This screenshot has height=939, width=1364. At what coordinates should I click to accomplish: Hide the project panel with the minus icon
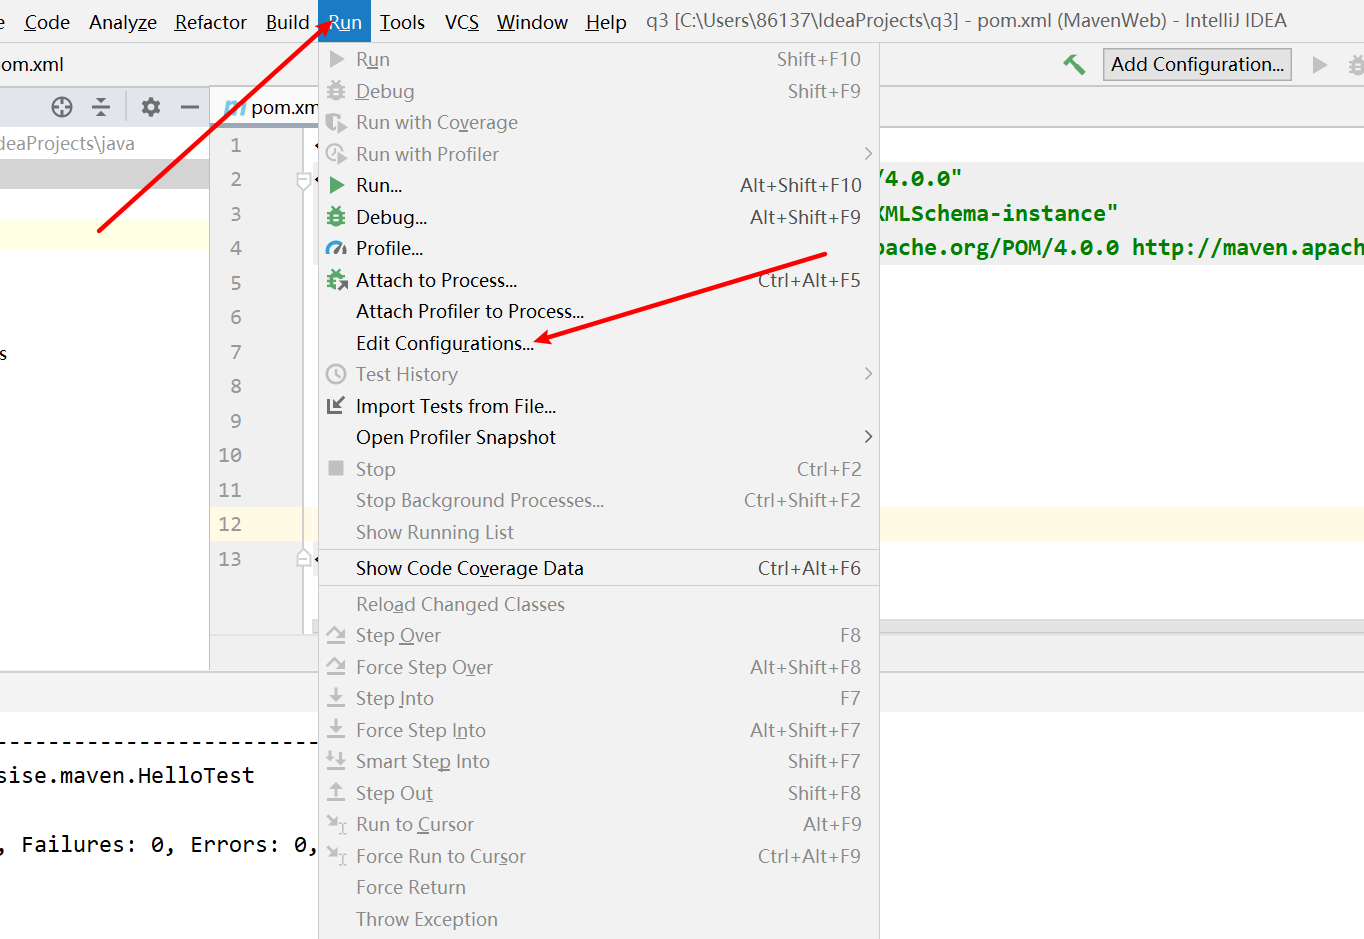tap(190, 107)
